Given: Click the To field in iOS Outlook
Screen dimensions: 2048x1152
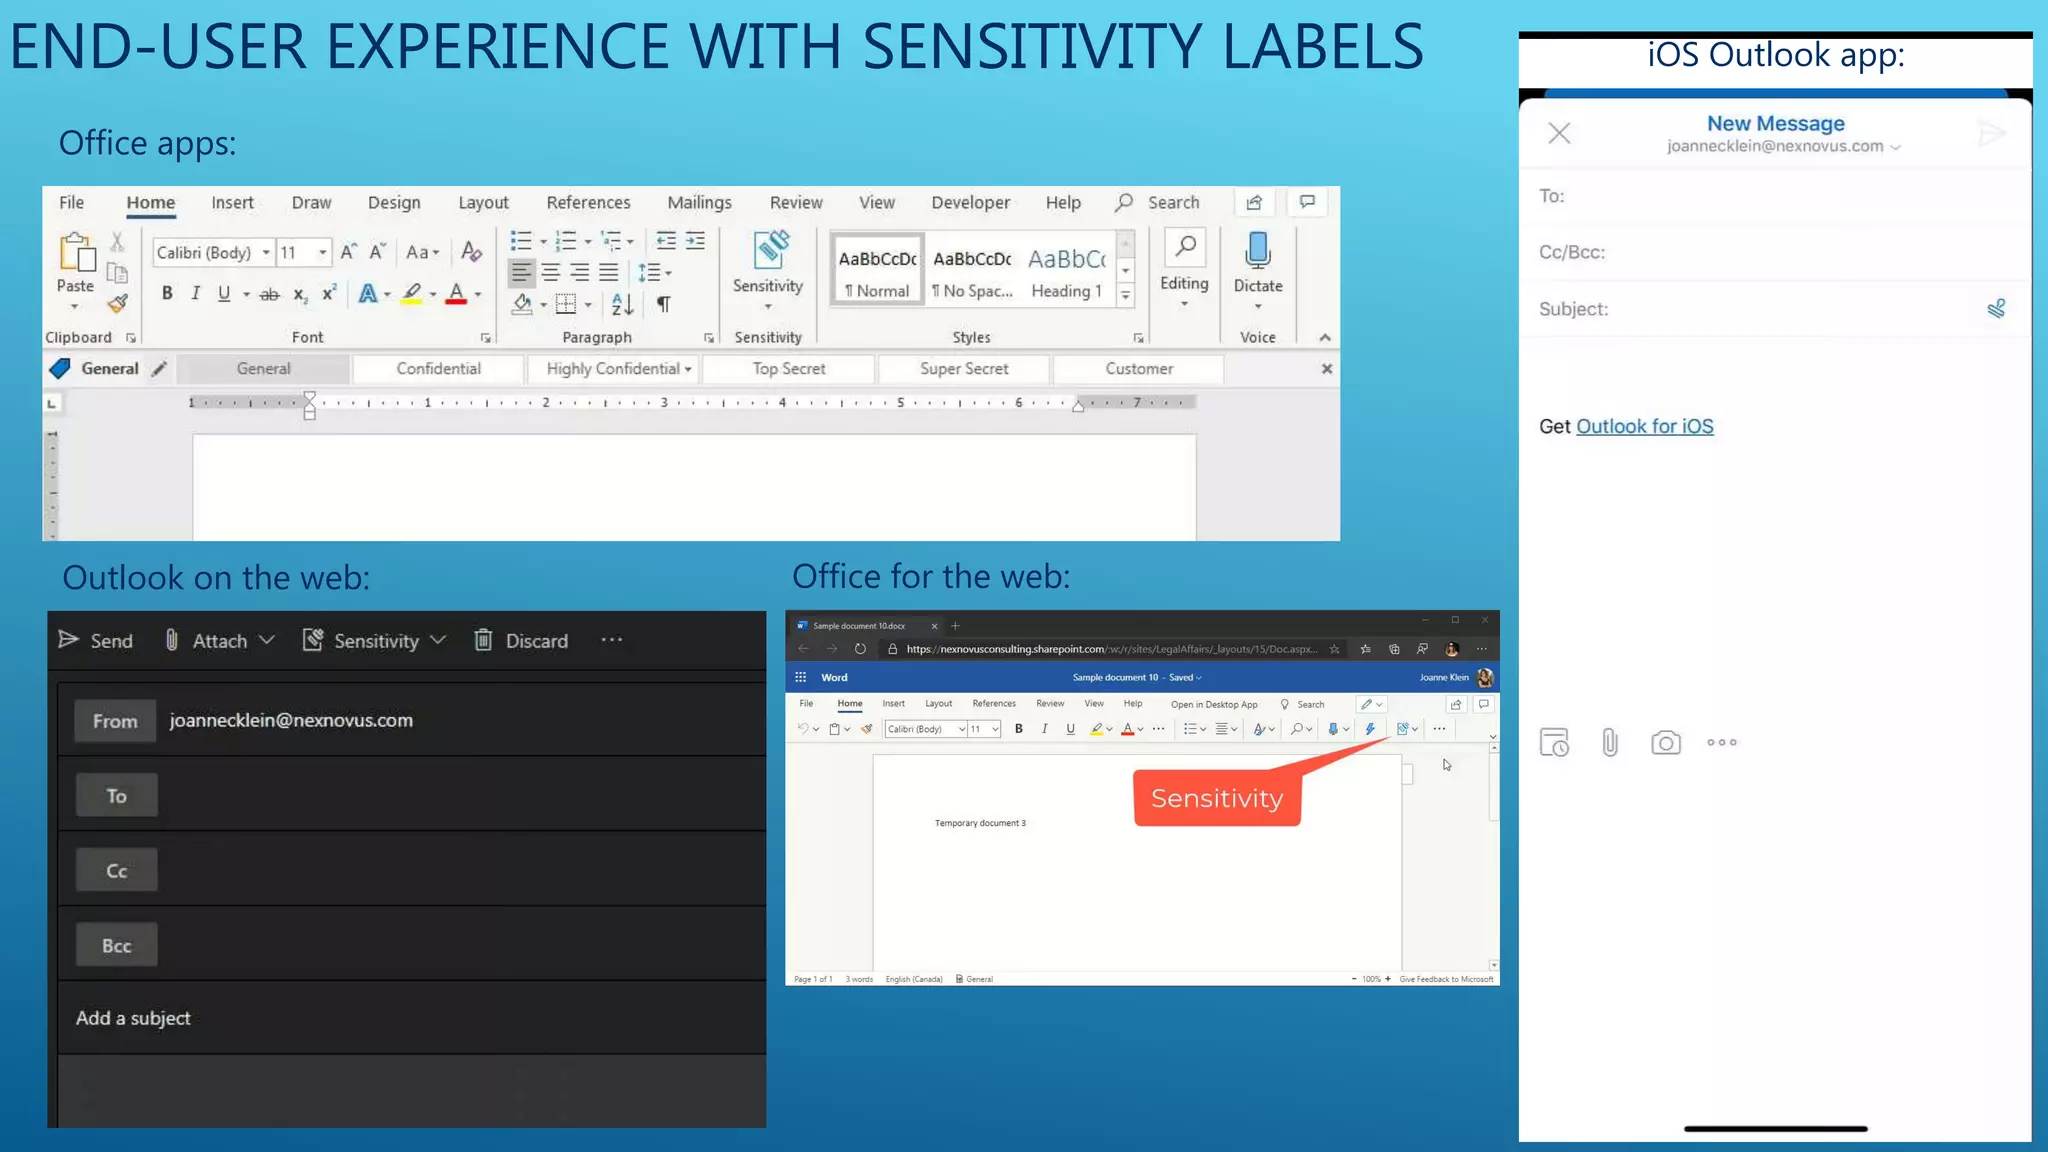Looking at the screenshot, I should pyautogui.click(x=1775, y=196).
